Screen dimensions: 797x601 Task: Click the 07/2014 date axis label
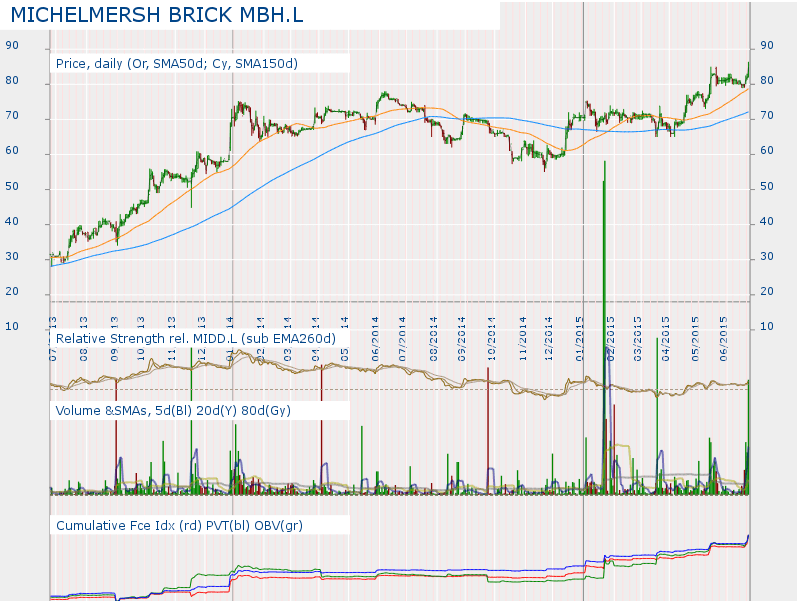(403, 339)
